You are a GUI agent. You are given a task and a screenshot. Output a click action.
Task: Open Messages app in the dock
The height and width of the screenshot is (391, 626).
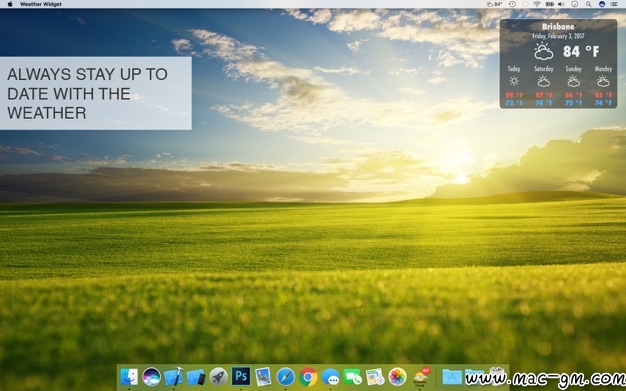coord(330,377)
